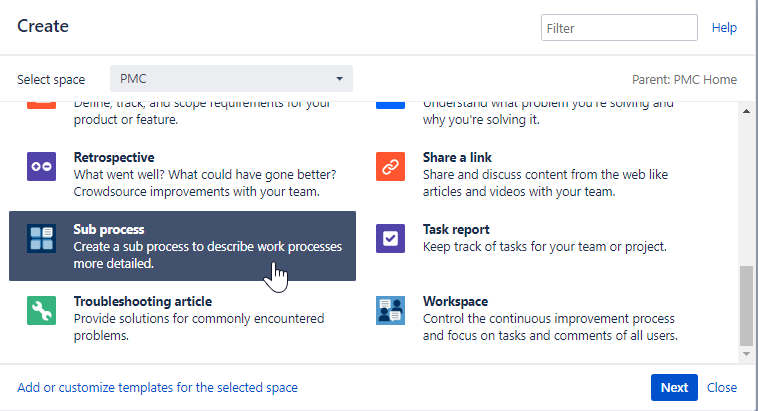The width and height of the screenshot is (758, 411).
Task: Click the Workspace template icon
Action: click(x=391, y=310)
